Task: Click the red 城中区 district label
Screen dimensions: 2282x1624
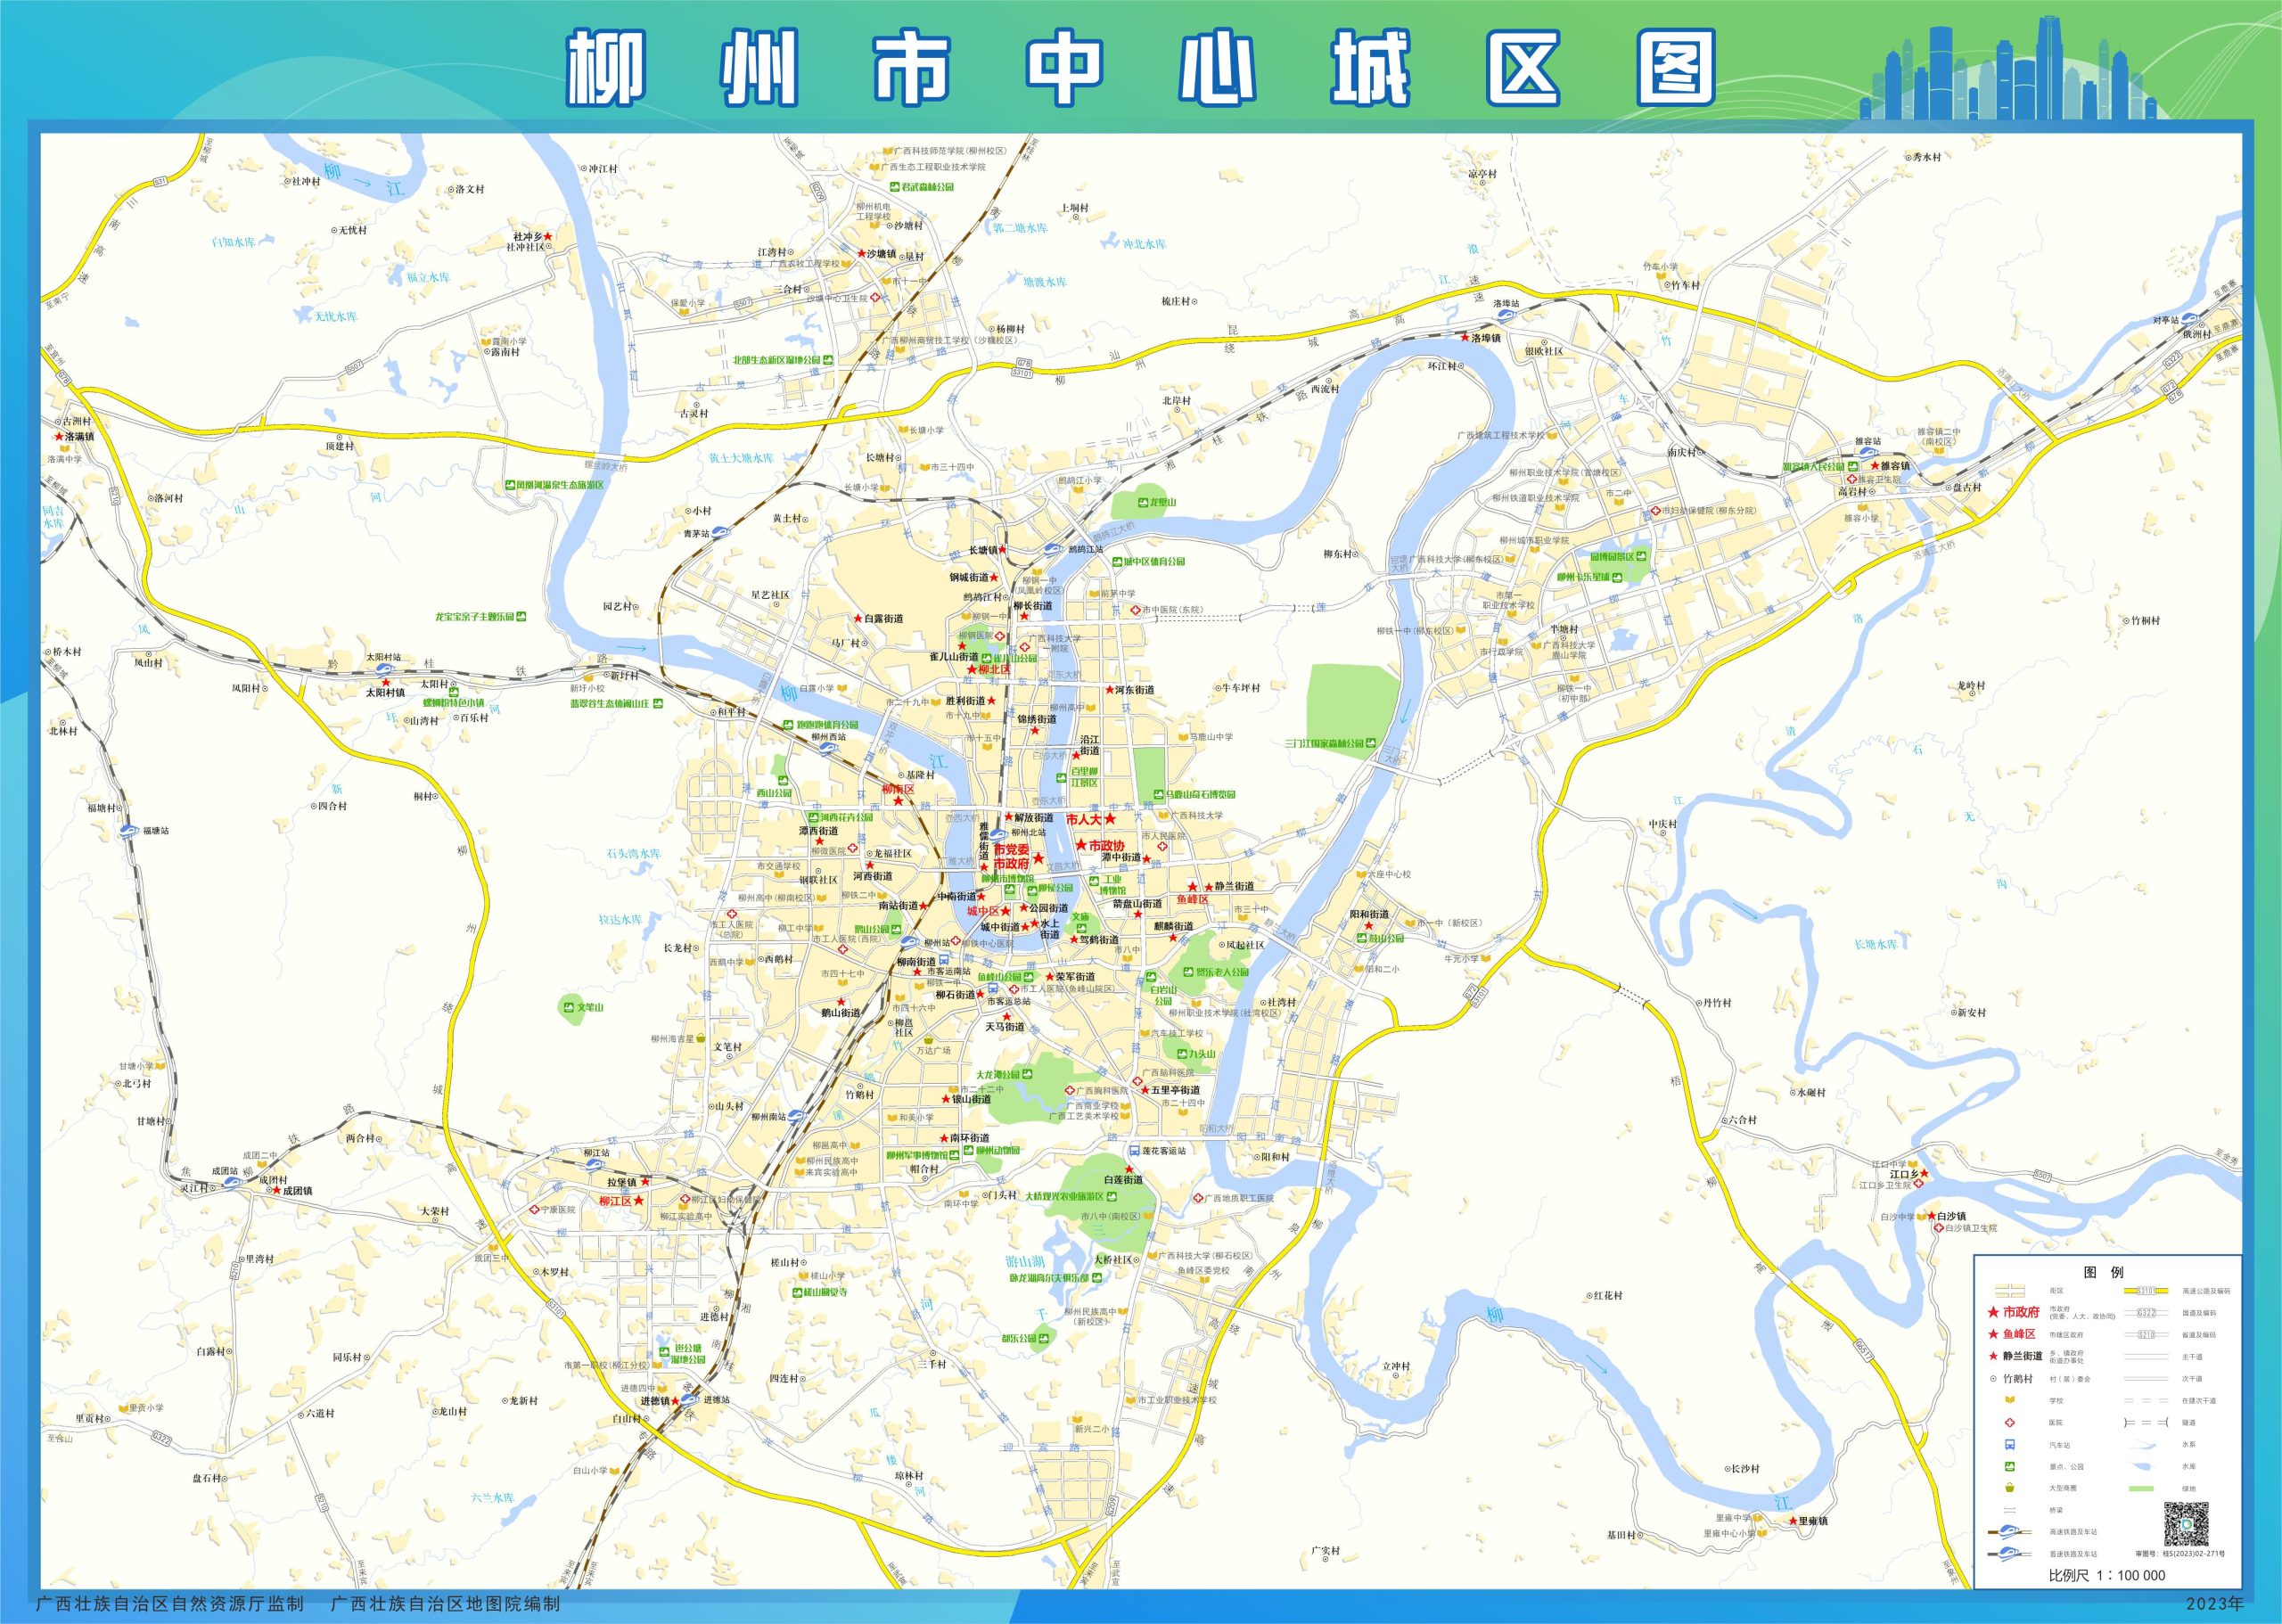Action: point(983,912)
